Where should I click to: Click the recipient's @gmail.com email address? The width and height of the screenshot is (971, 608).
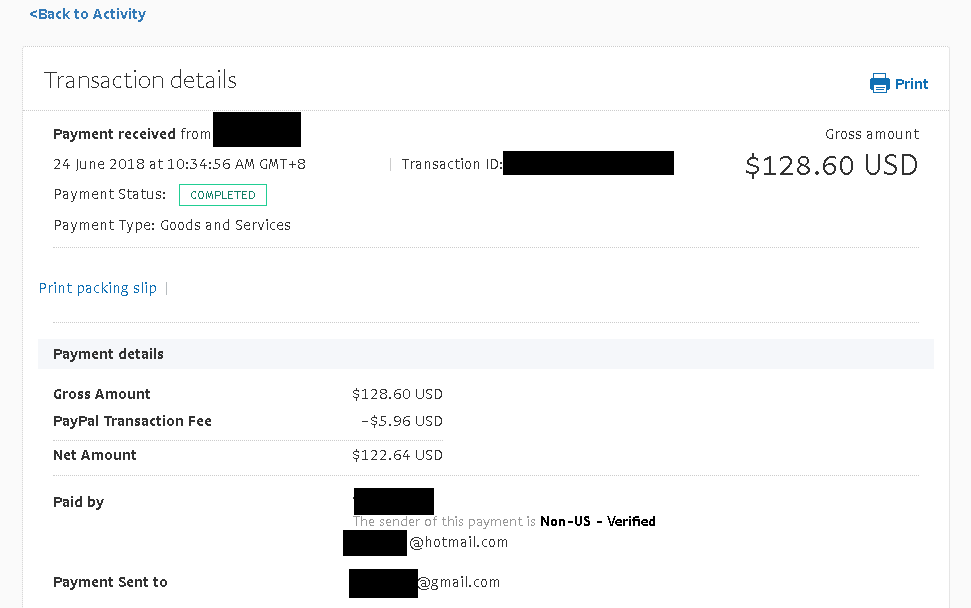click(425, 583)
